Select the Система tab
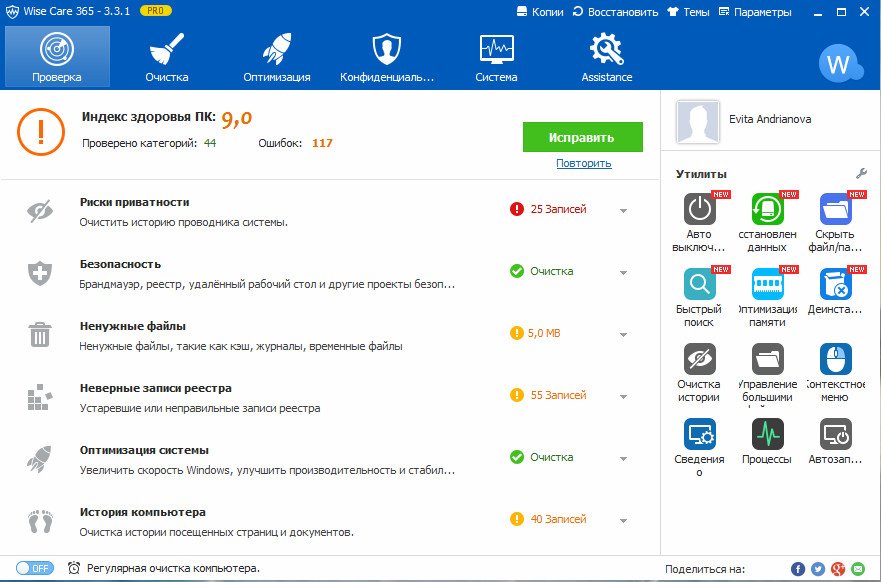Image resolution: width=881 pixels, height=582 pixels. click(x=496, y=57)
